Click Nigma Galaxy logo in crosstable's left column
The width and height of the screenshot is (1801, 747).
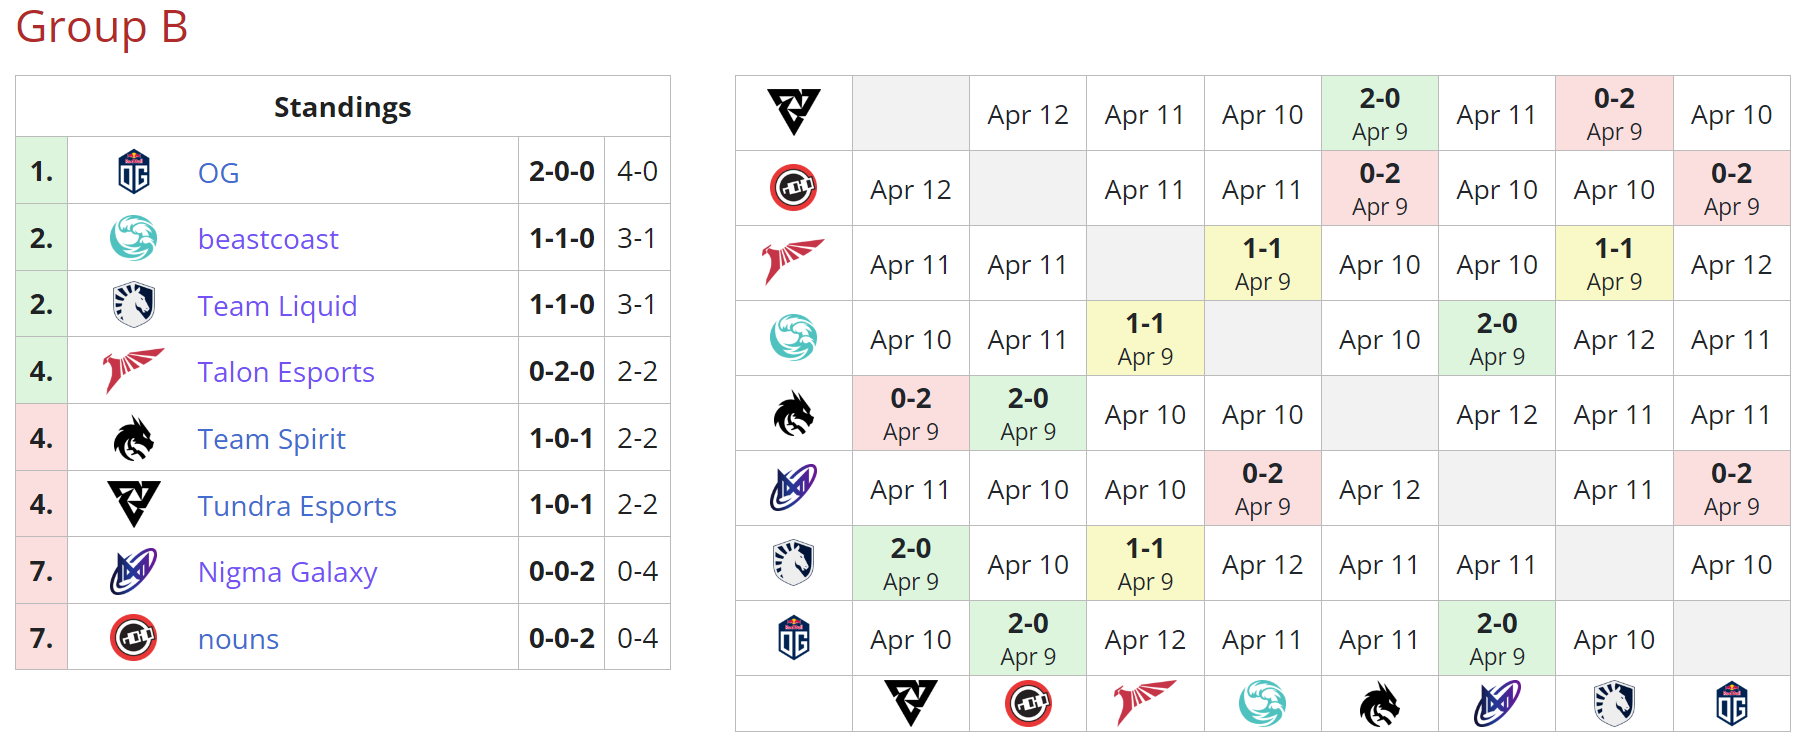click(794, 488)
